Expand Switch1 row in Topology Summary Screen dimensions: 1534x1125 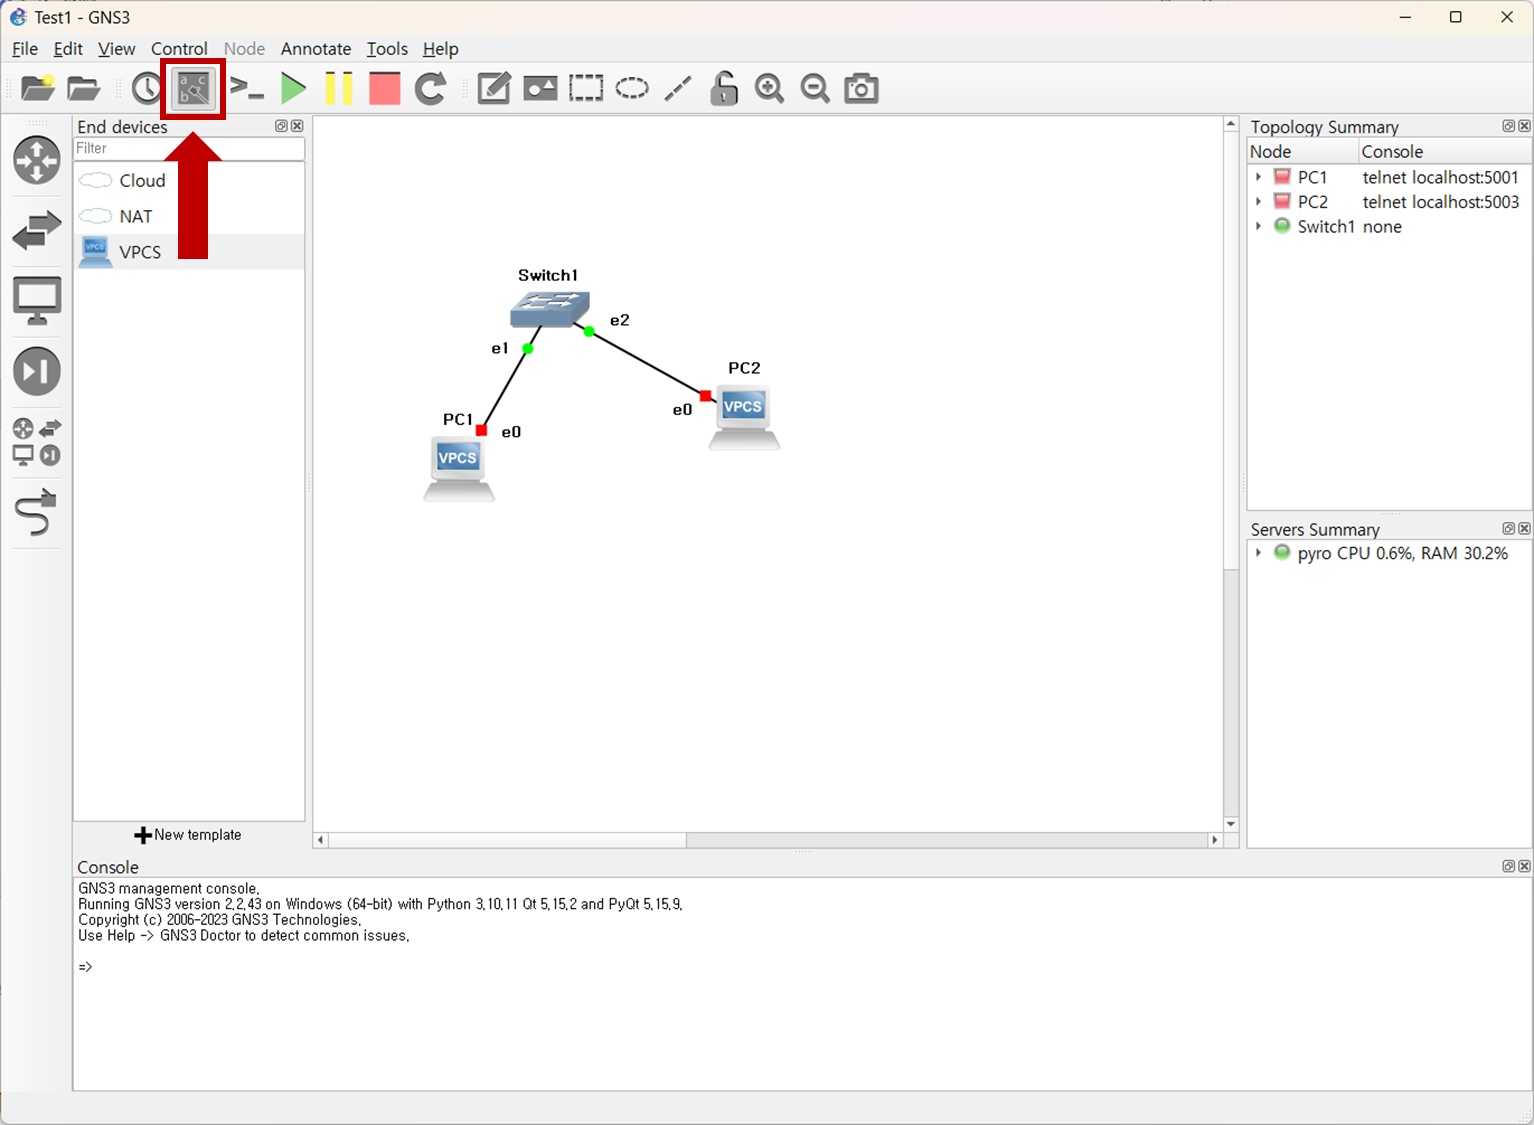point(1258,227)
